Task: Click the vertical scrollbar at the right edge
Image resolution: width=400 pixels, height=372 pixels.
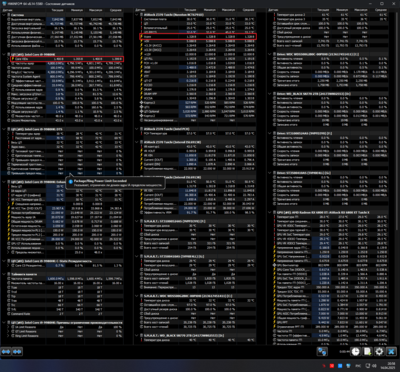Action: (x=397, y=120)
